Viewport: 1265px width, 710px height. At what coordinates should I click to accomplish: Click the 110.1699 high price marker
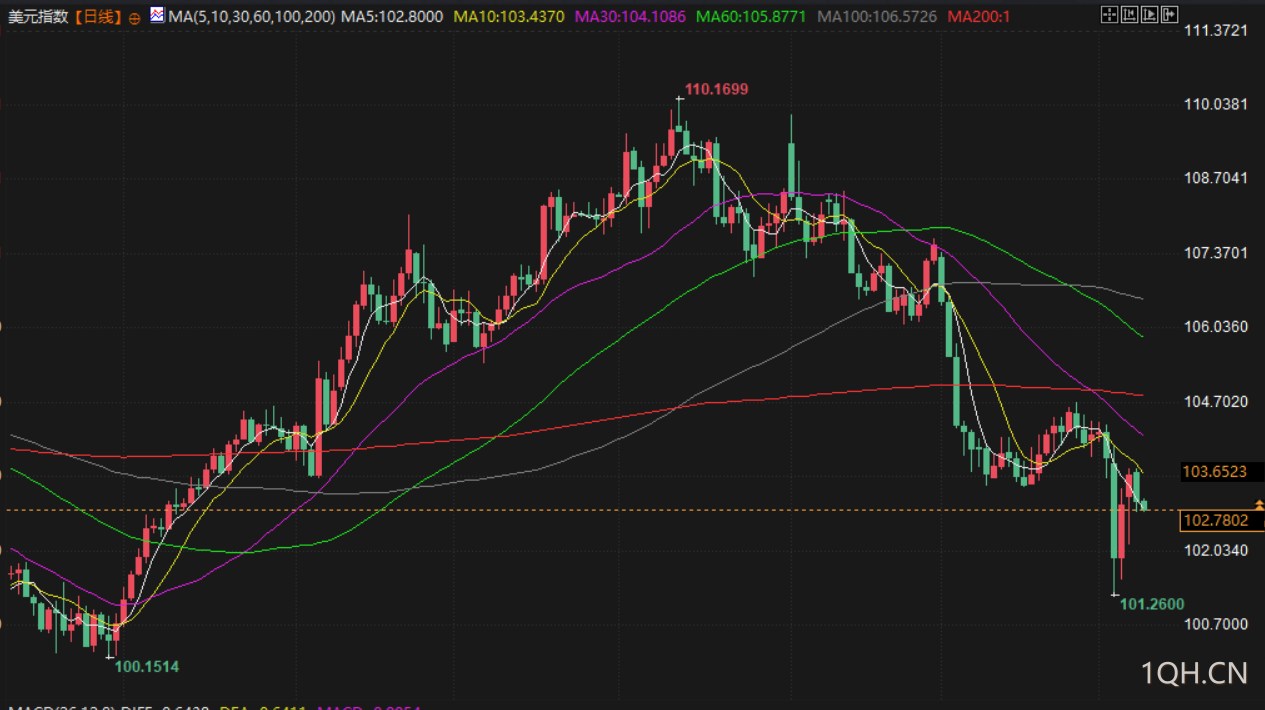[716, 89]
